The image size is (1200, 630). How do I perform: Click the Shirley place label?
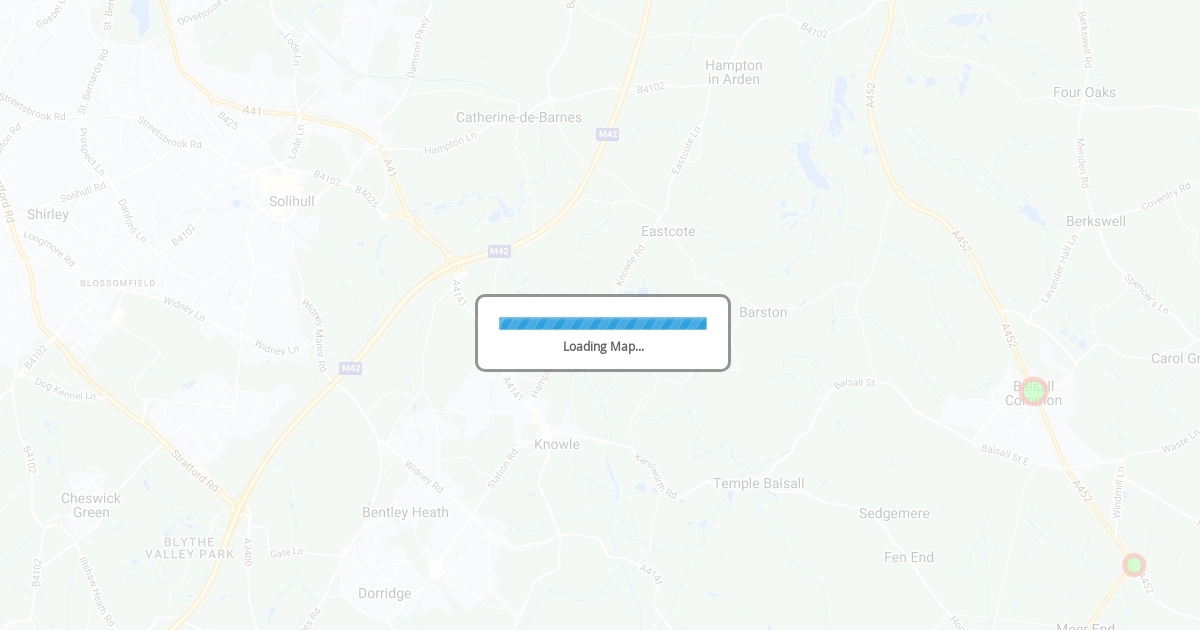pyautogui.click(x=48, y=214)
